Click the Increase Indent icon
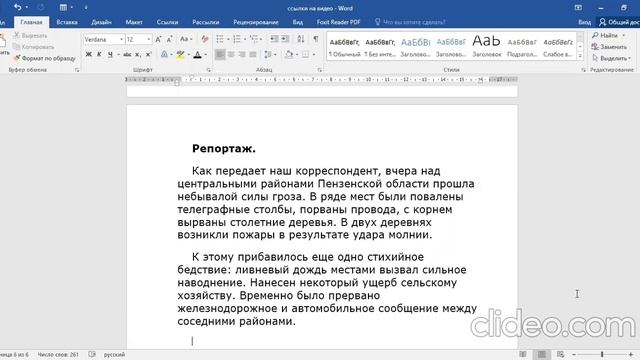This screenshot has height=360, width=640. point(285,39)
